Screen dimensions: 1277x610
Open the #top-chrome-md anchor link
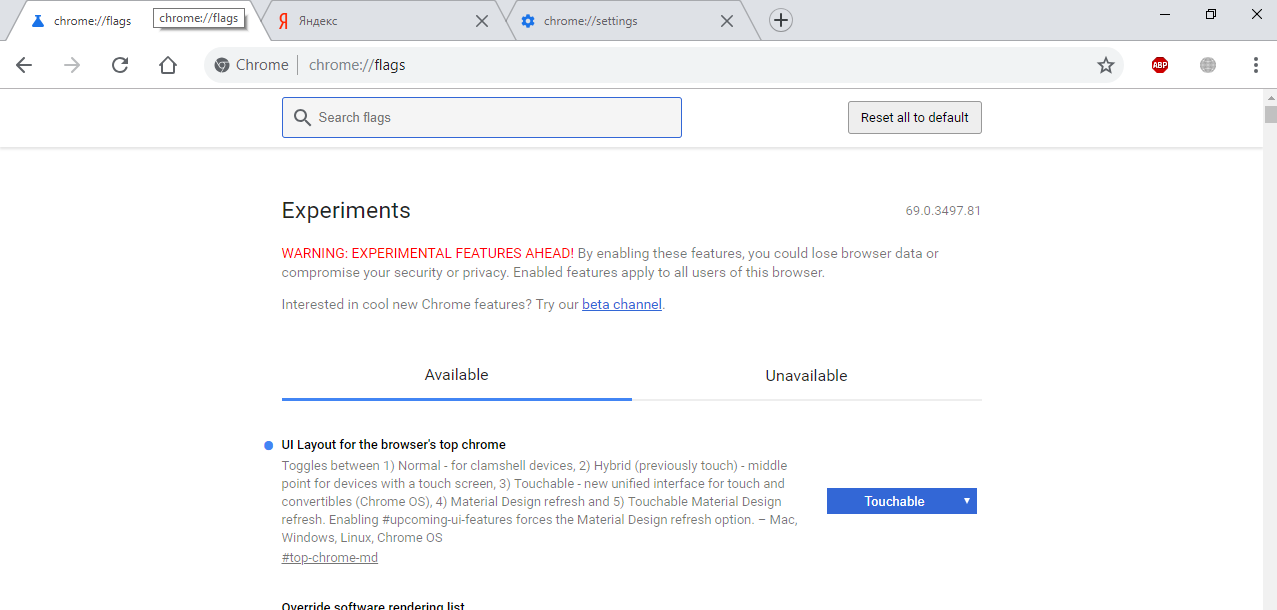[x=330, y=557]
